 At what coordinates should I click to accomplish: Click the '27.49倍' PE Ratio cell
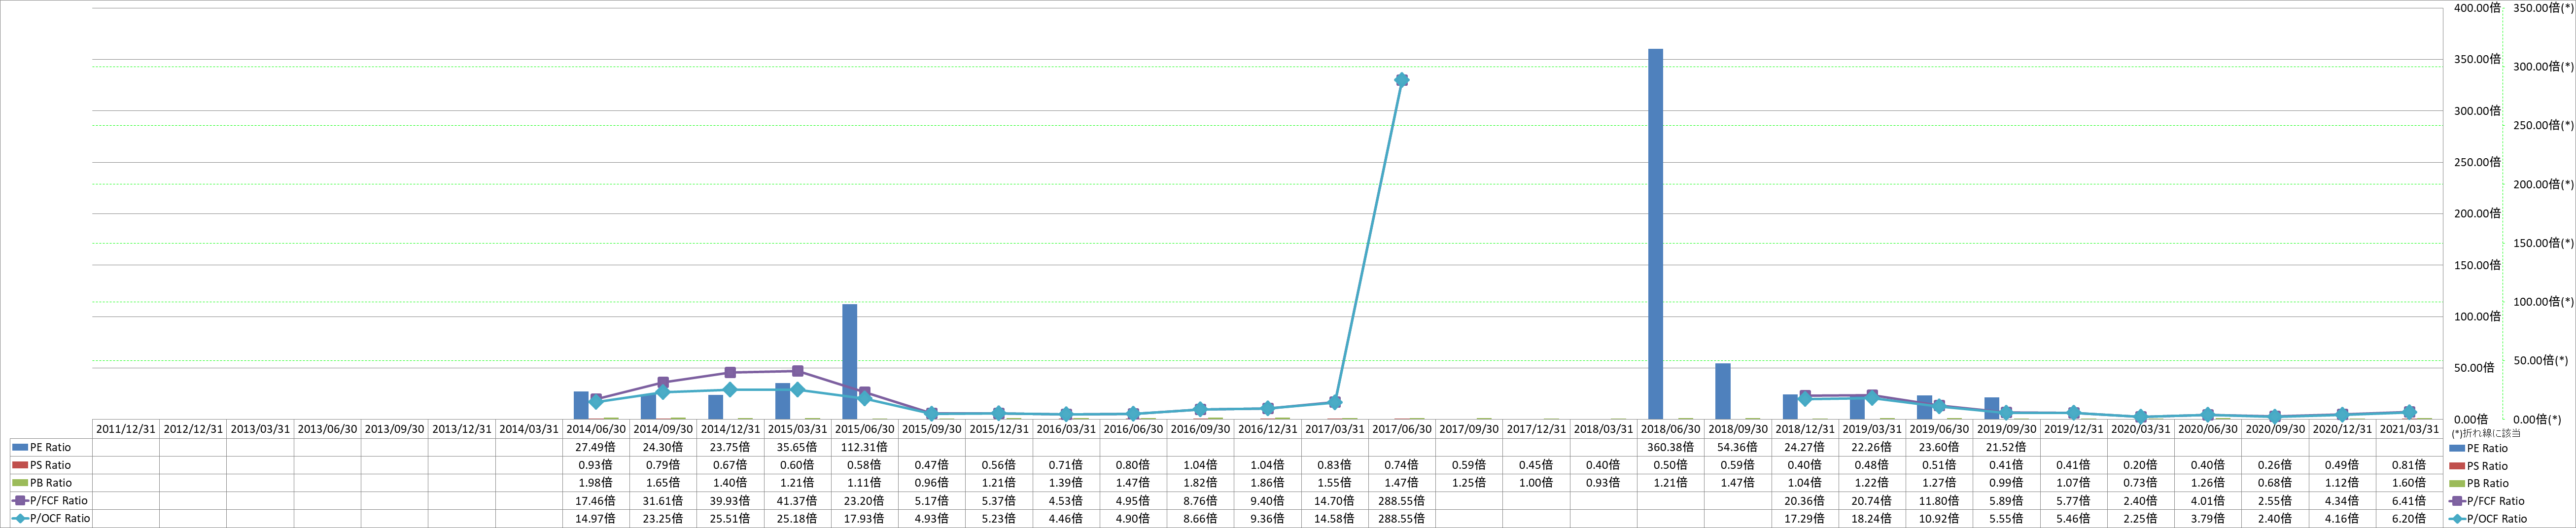596,447
